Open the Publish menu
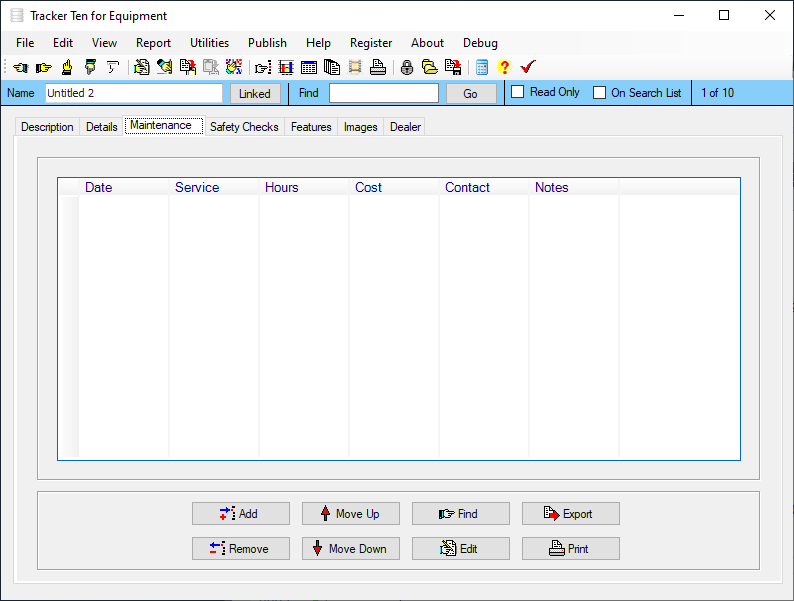This screenshot has width=794, height=601. coord(267,43)
